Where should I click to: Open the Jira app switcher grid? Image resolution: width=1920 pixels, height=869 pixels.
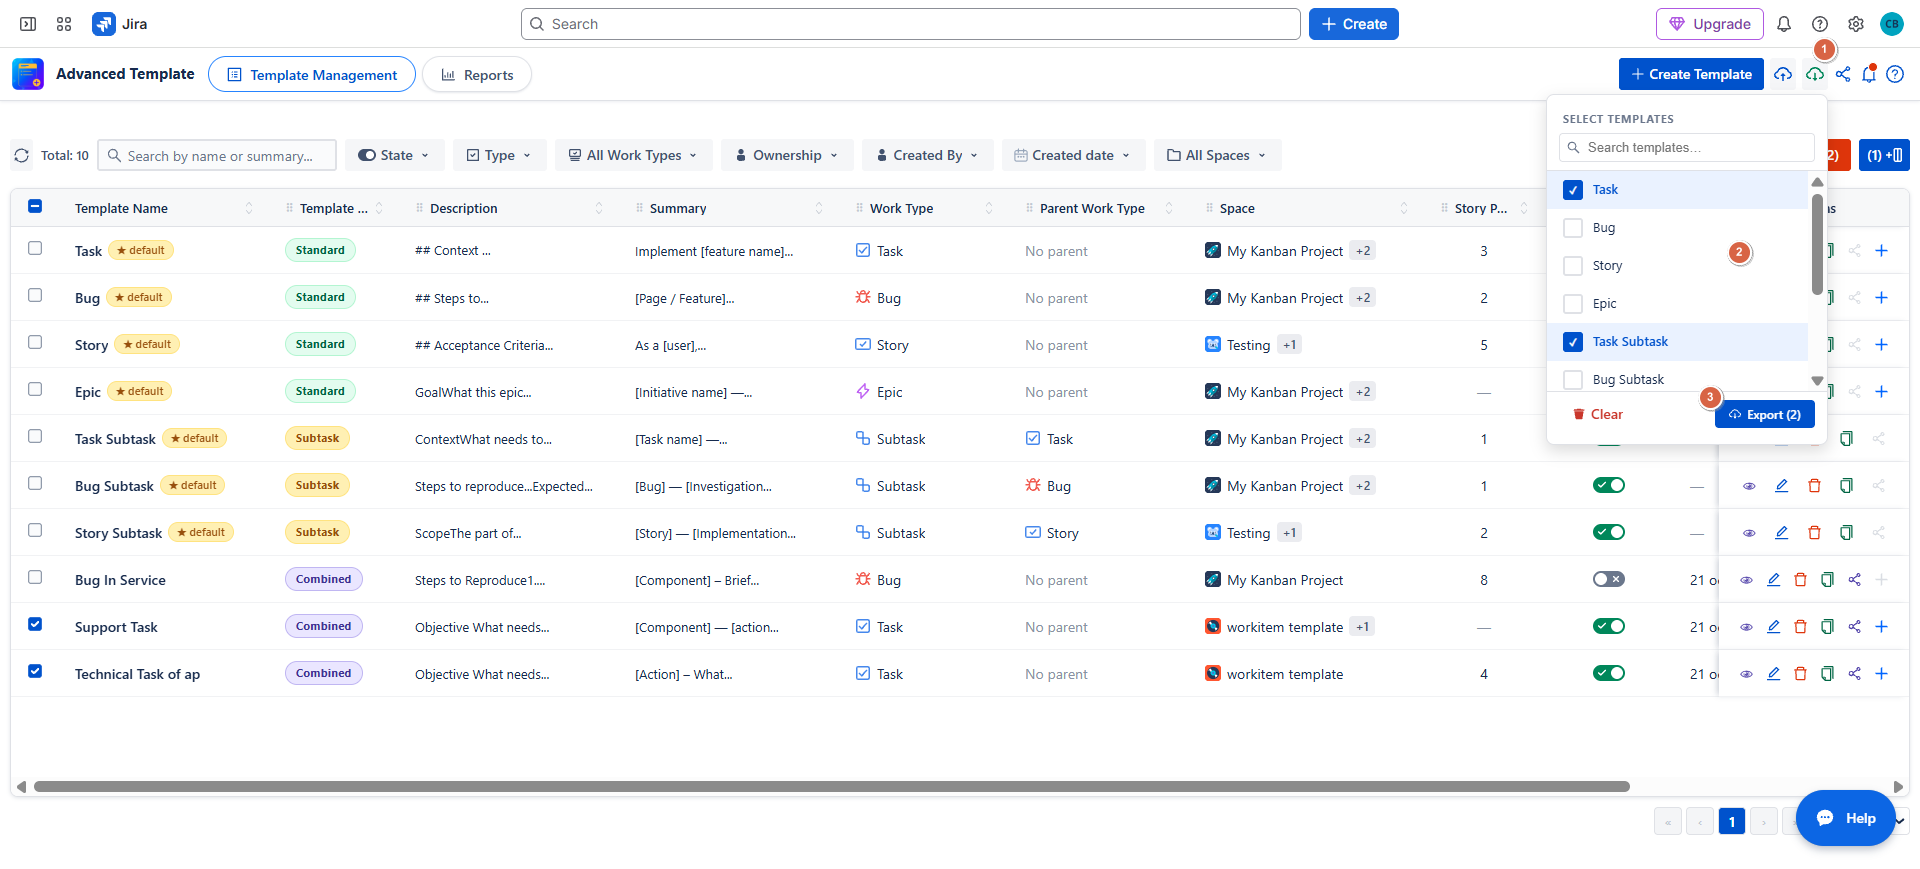tap(64, 24)
